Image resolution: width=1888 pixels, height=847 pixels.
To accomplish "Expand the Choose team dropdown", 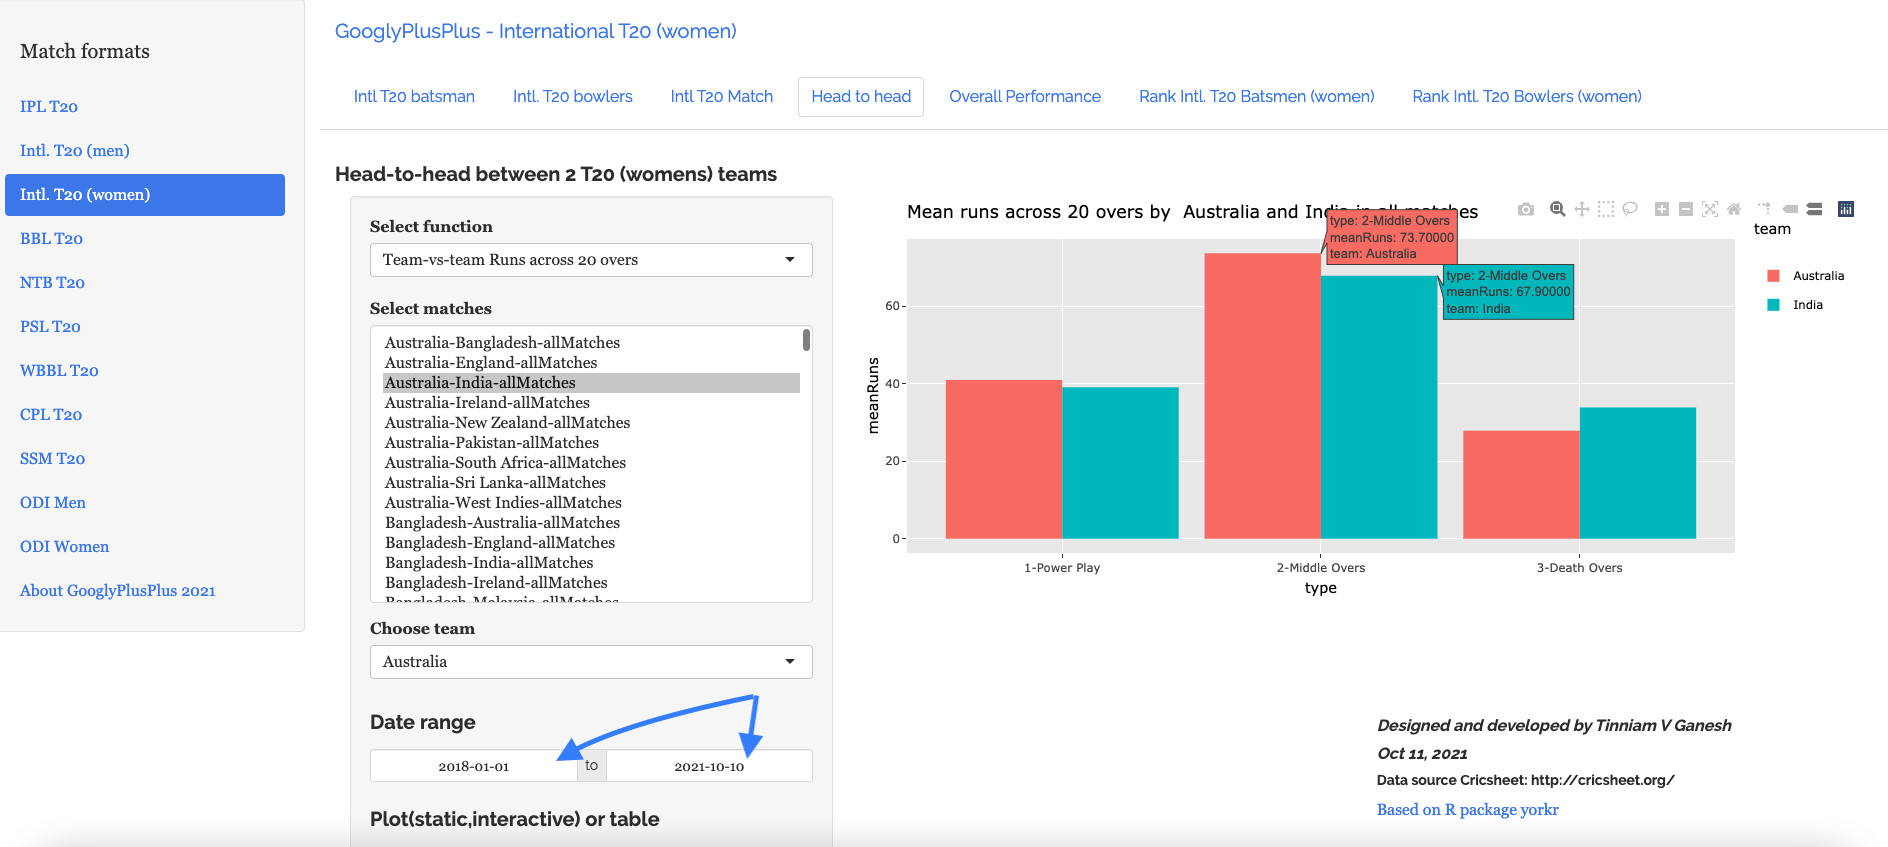I will point(590,662).
